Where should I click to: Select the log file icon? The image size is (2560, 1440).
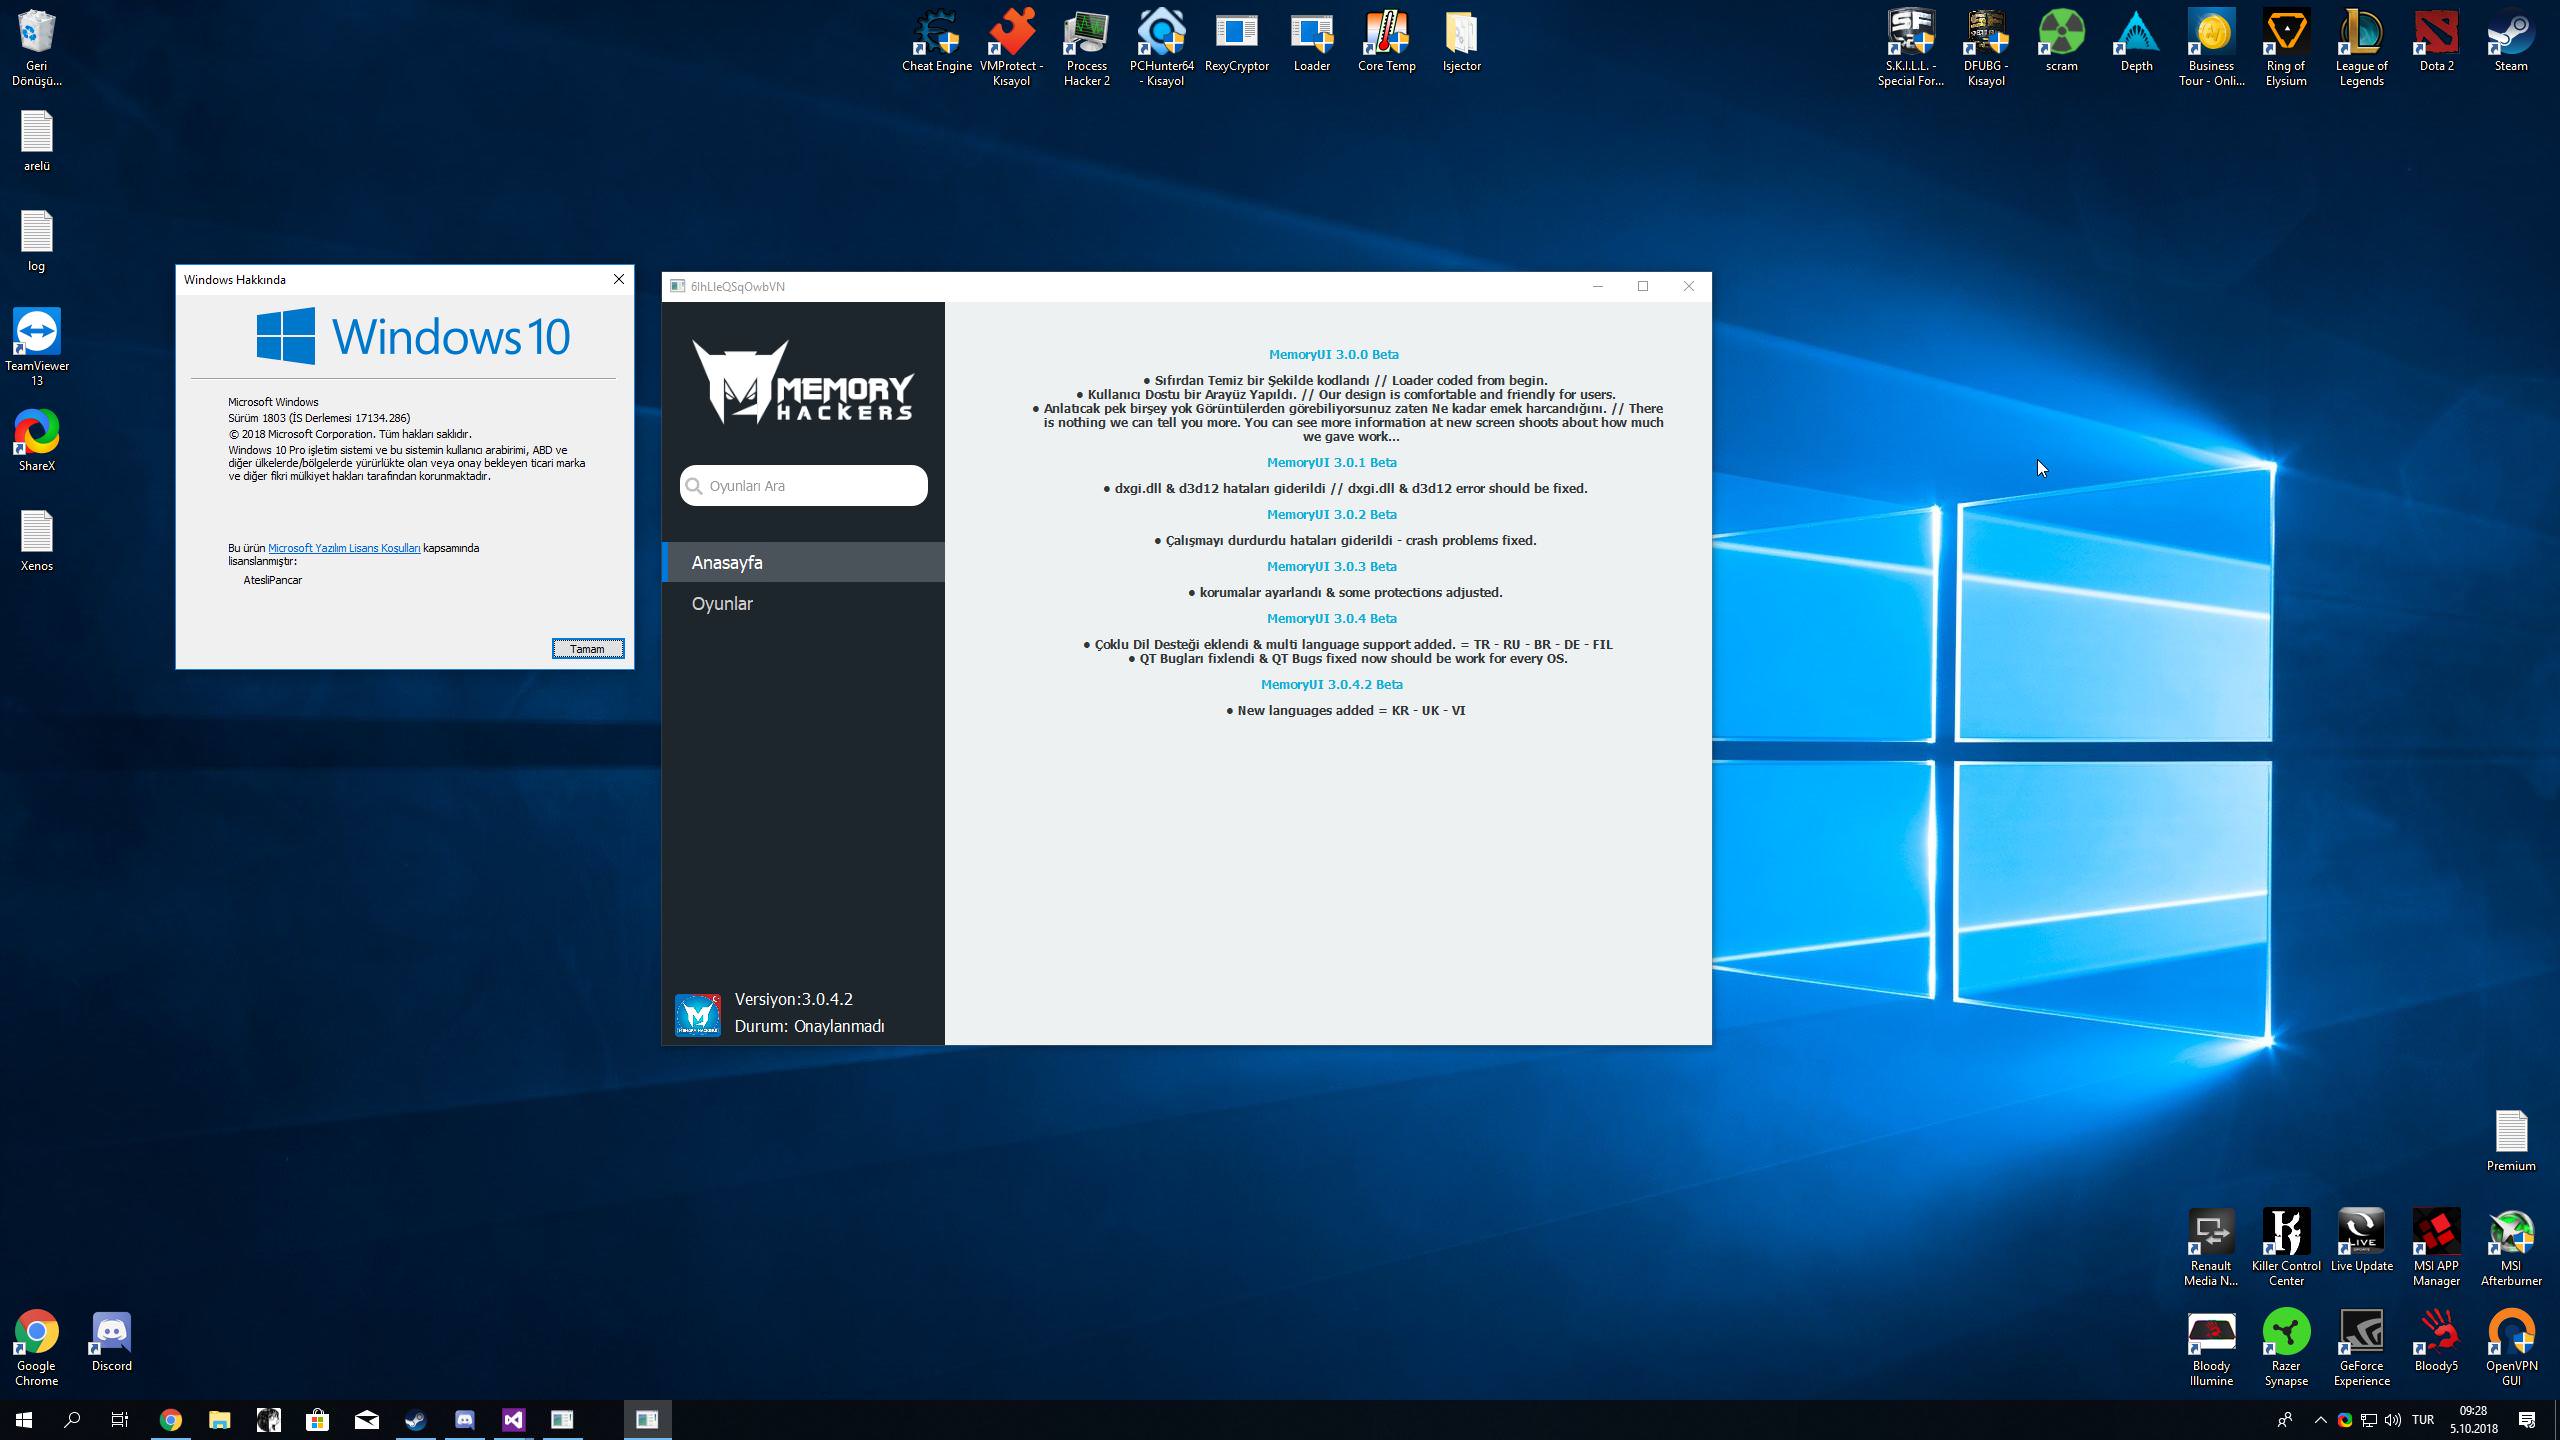[x=37, y=241]
